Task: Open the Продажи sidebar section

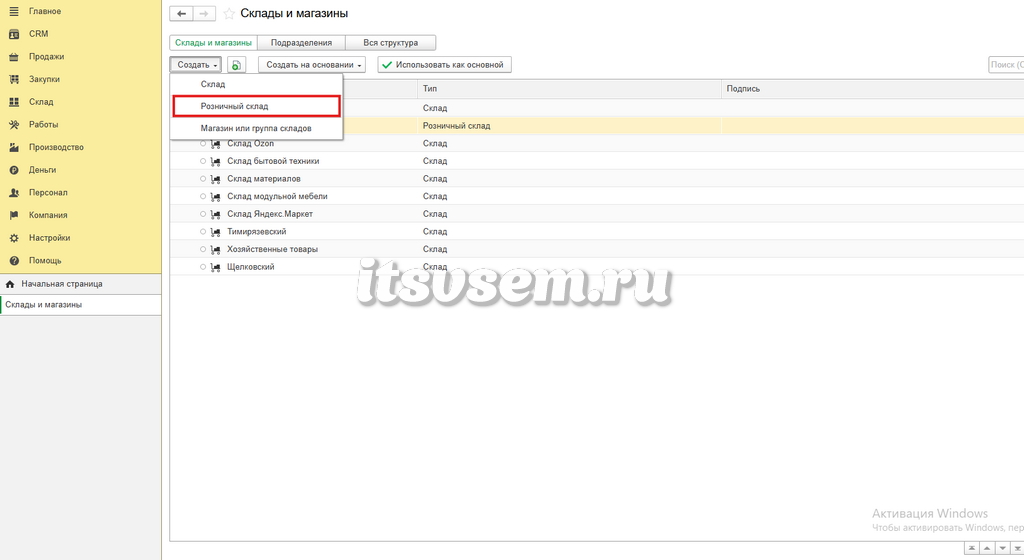Action: coord(46,57)
